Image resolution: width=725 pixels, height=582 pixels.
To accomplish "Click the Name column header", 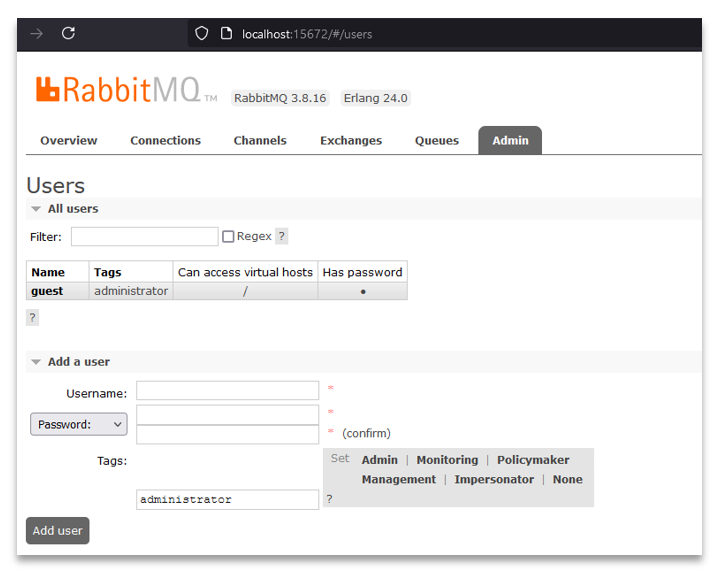I will (58, 272).
